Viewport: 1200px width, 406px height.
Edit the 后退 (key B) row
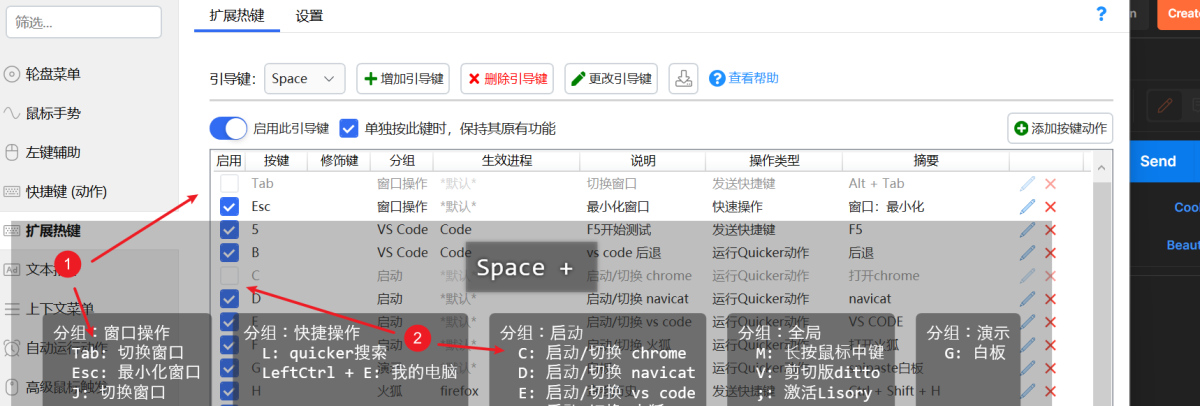tap(1028, 252)
